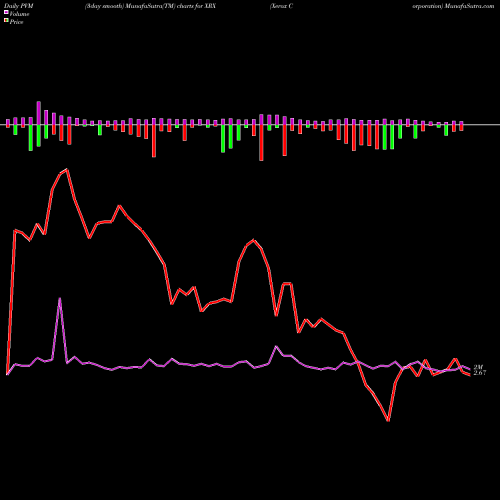
Task: Click the '2.67' price end label
Action: (x=480, y=373)
